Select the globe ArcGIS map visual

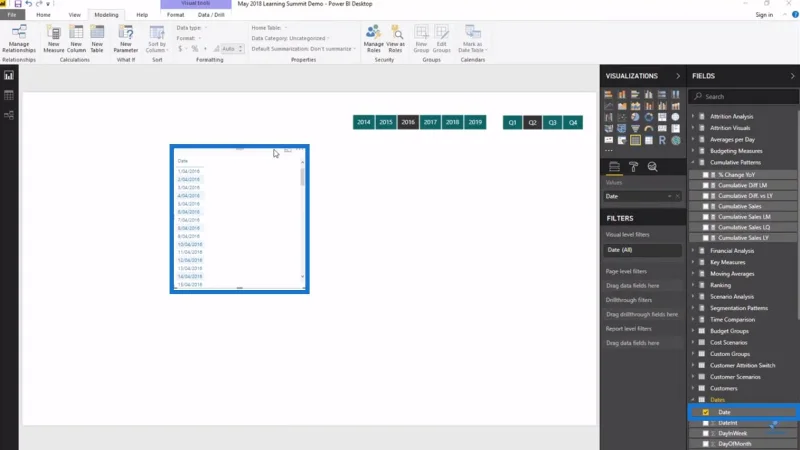point(676,140)
